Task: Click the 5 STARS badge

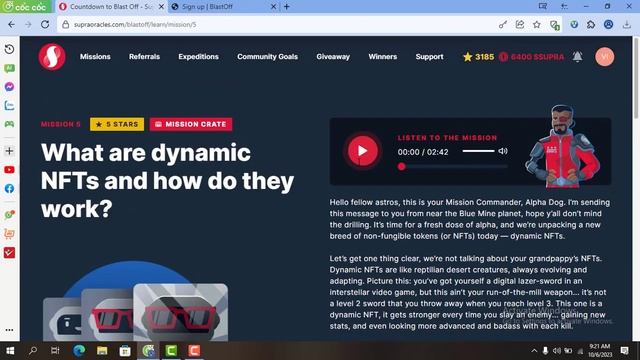Action: click(117, 124)
